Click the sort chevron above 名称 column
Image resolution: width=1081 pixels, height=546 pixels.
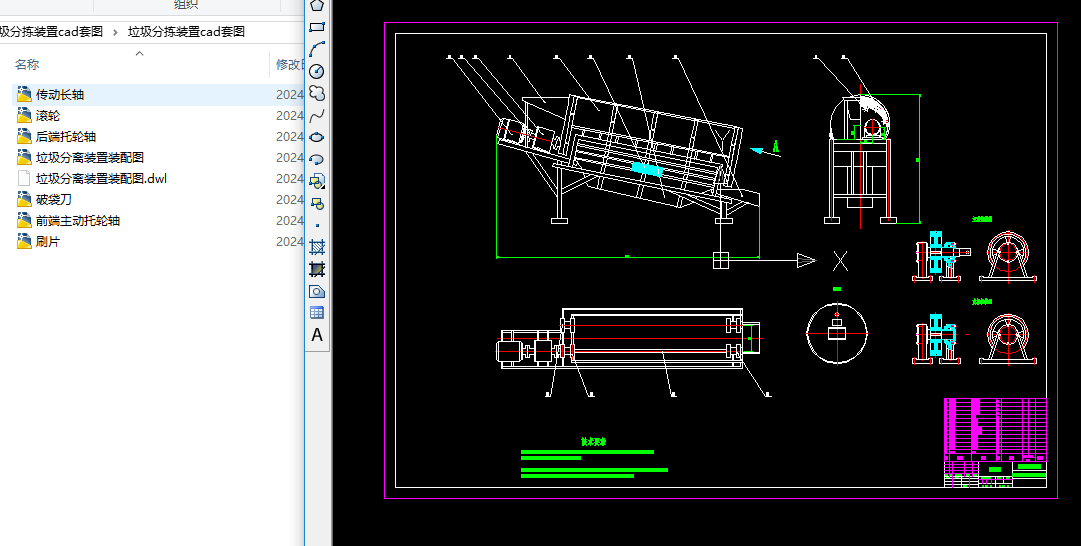139,53
